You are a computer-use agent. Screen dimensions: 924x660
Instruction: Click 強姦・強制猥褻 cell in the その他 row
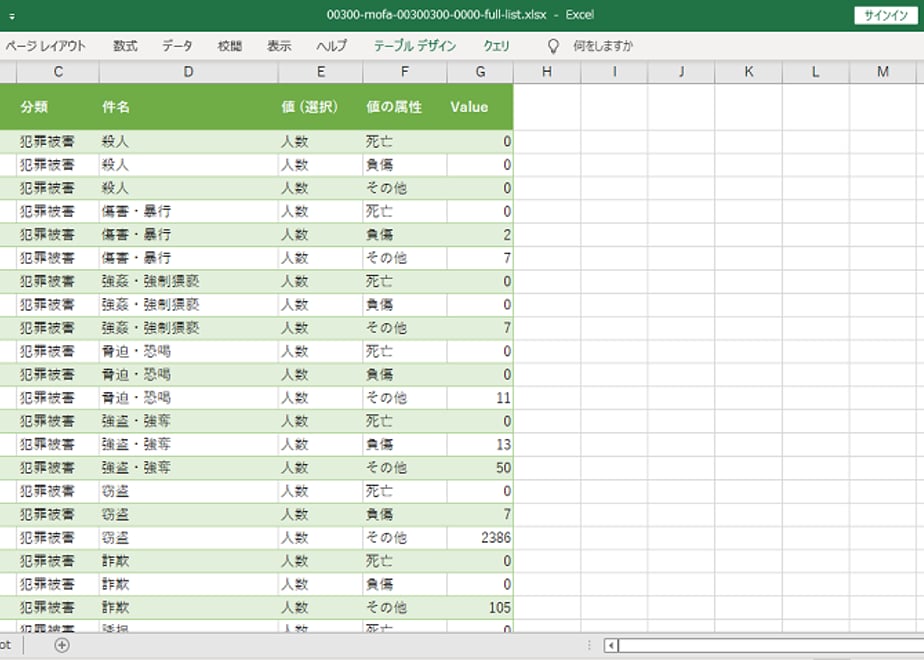(x=189, y=328)
